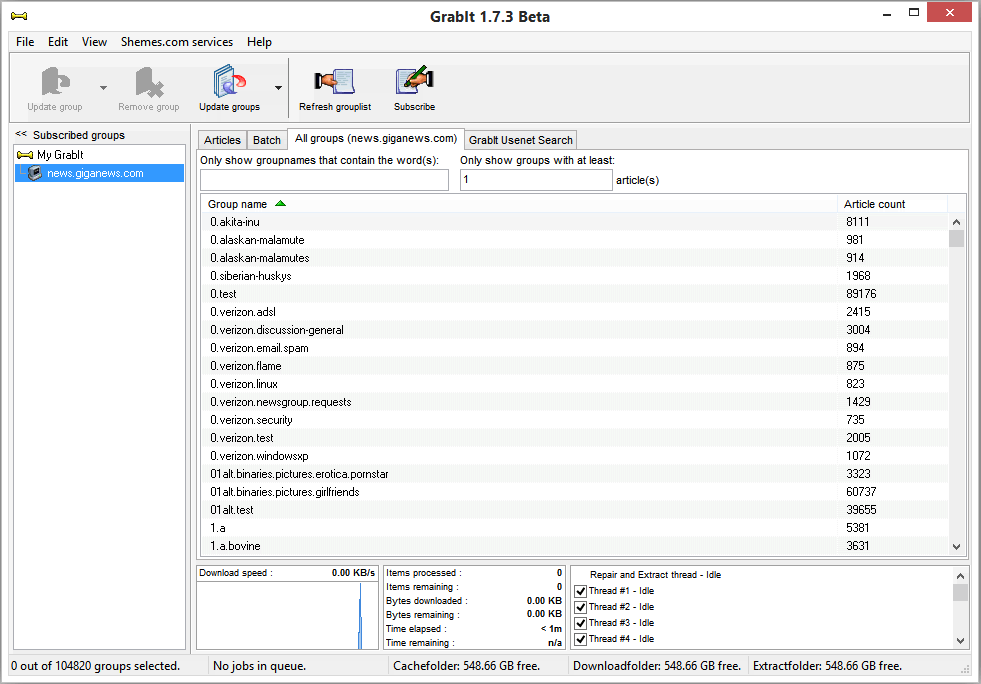Select the 0.verizon.flame group row

[576, 366]
